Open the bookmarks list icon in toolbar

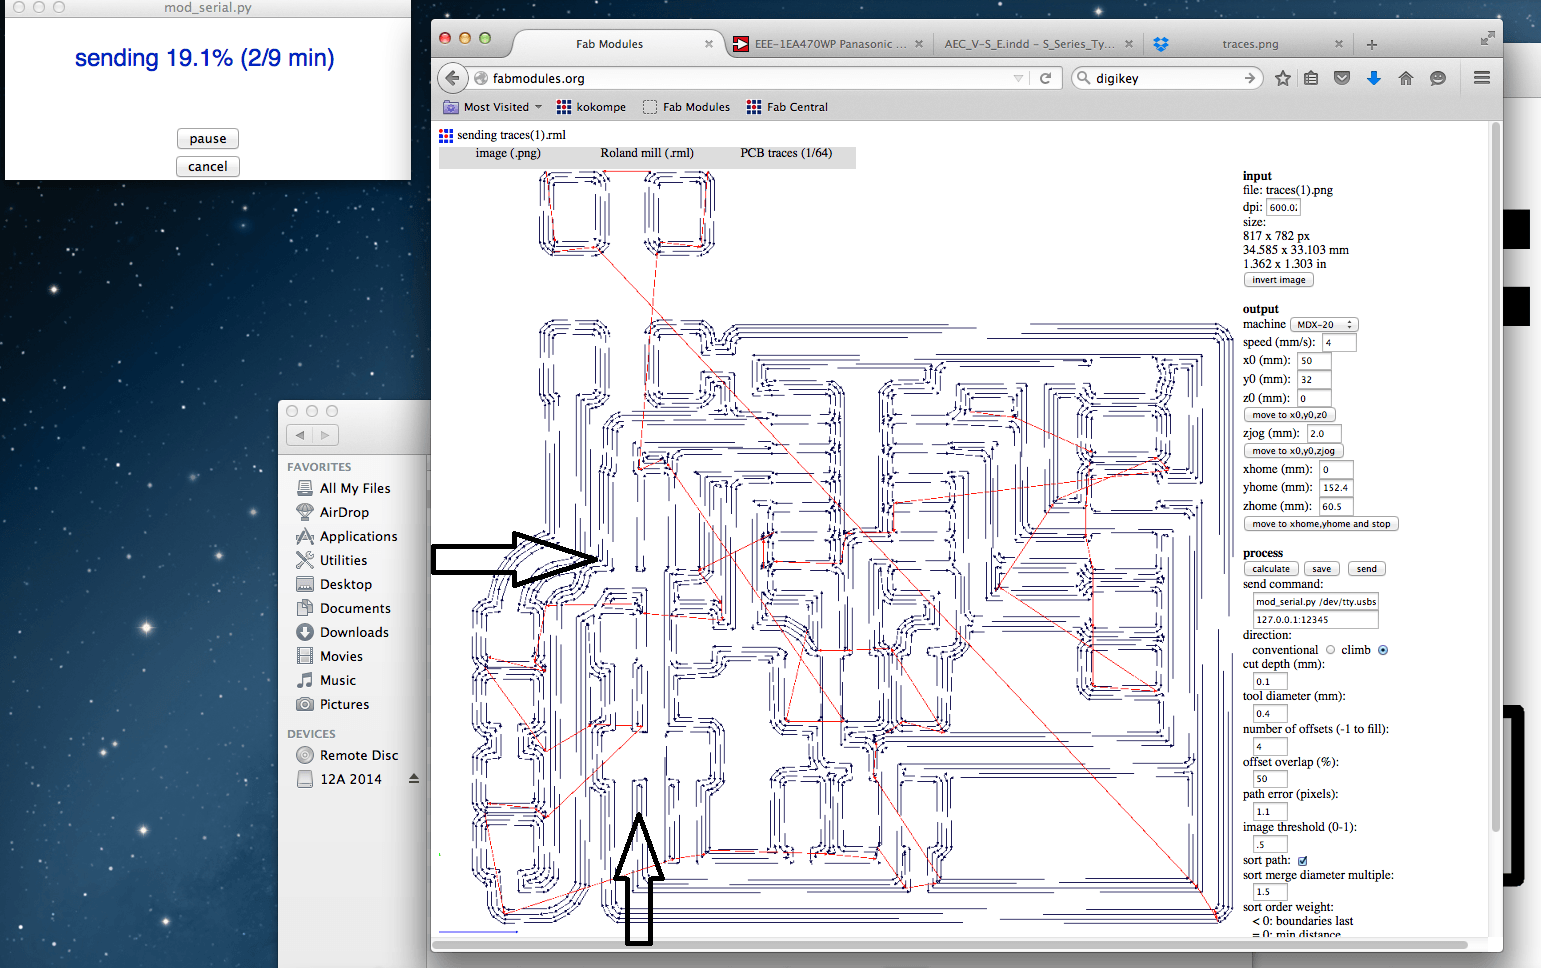tap(1311, 78)
